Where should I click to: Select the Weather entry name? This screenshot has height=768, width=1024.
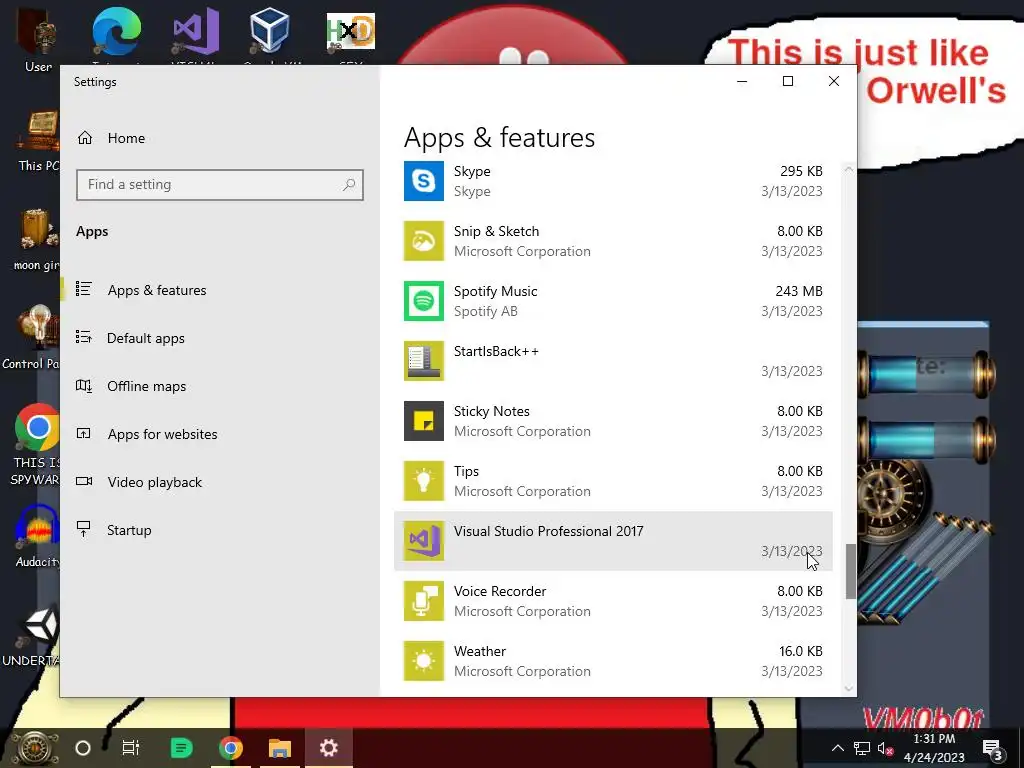[480, 651]
